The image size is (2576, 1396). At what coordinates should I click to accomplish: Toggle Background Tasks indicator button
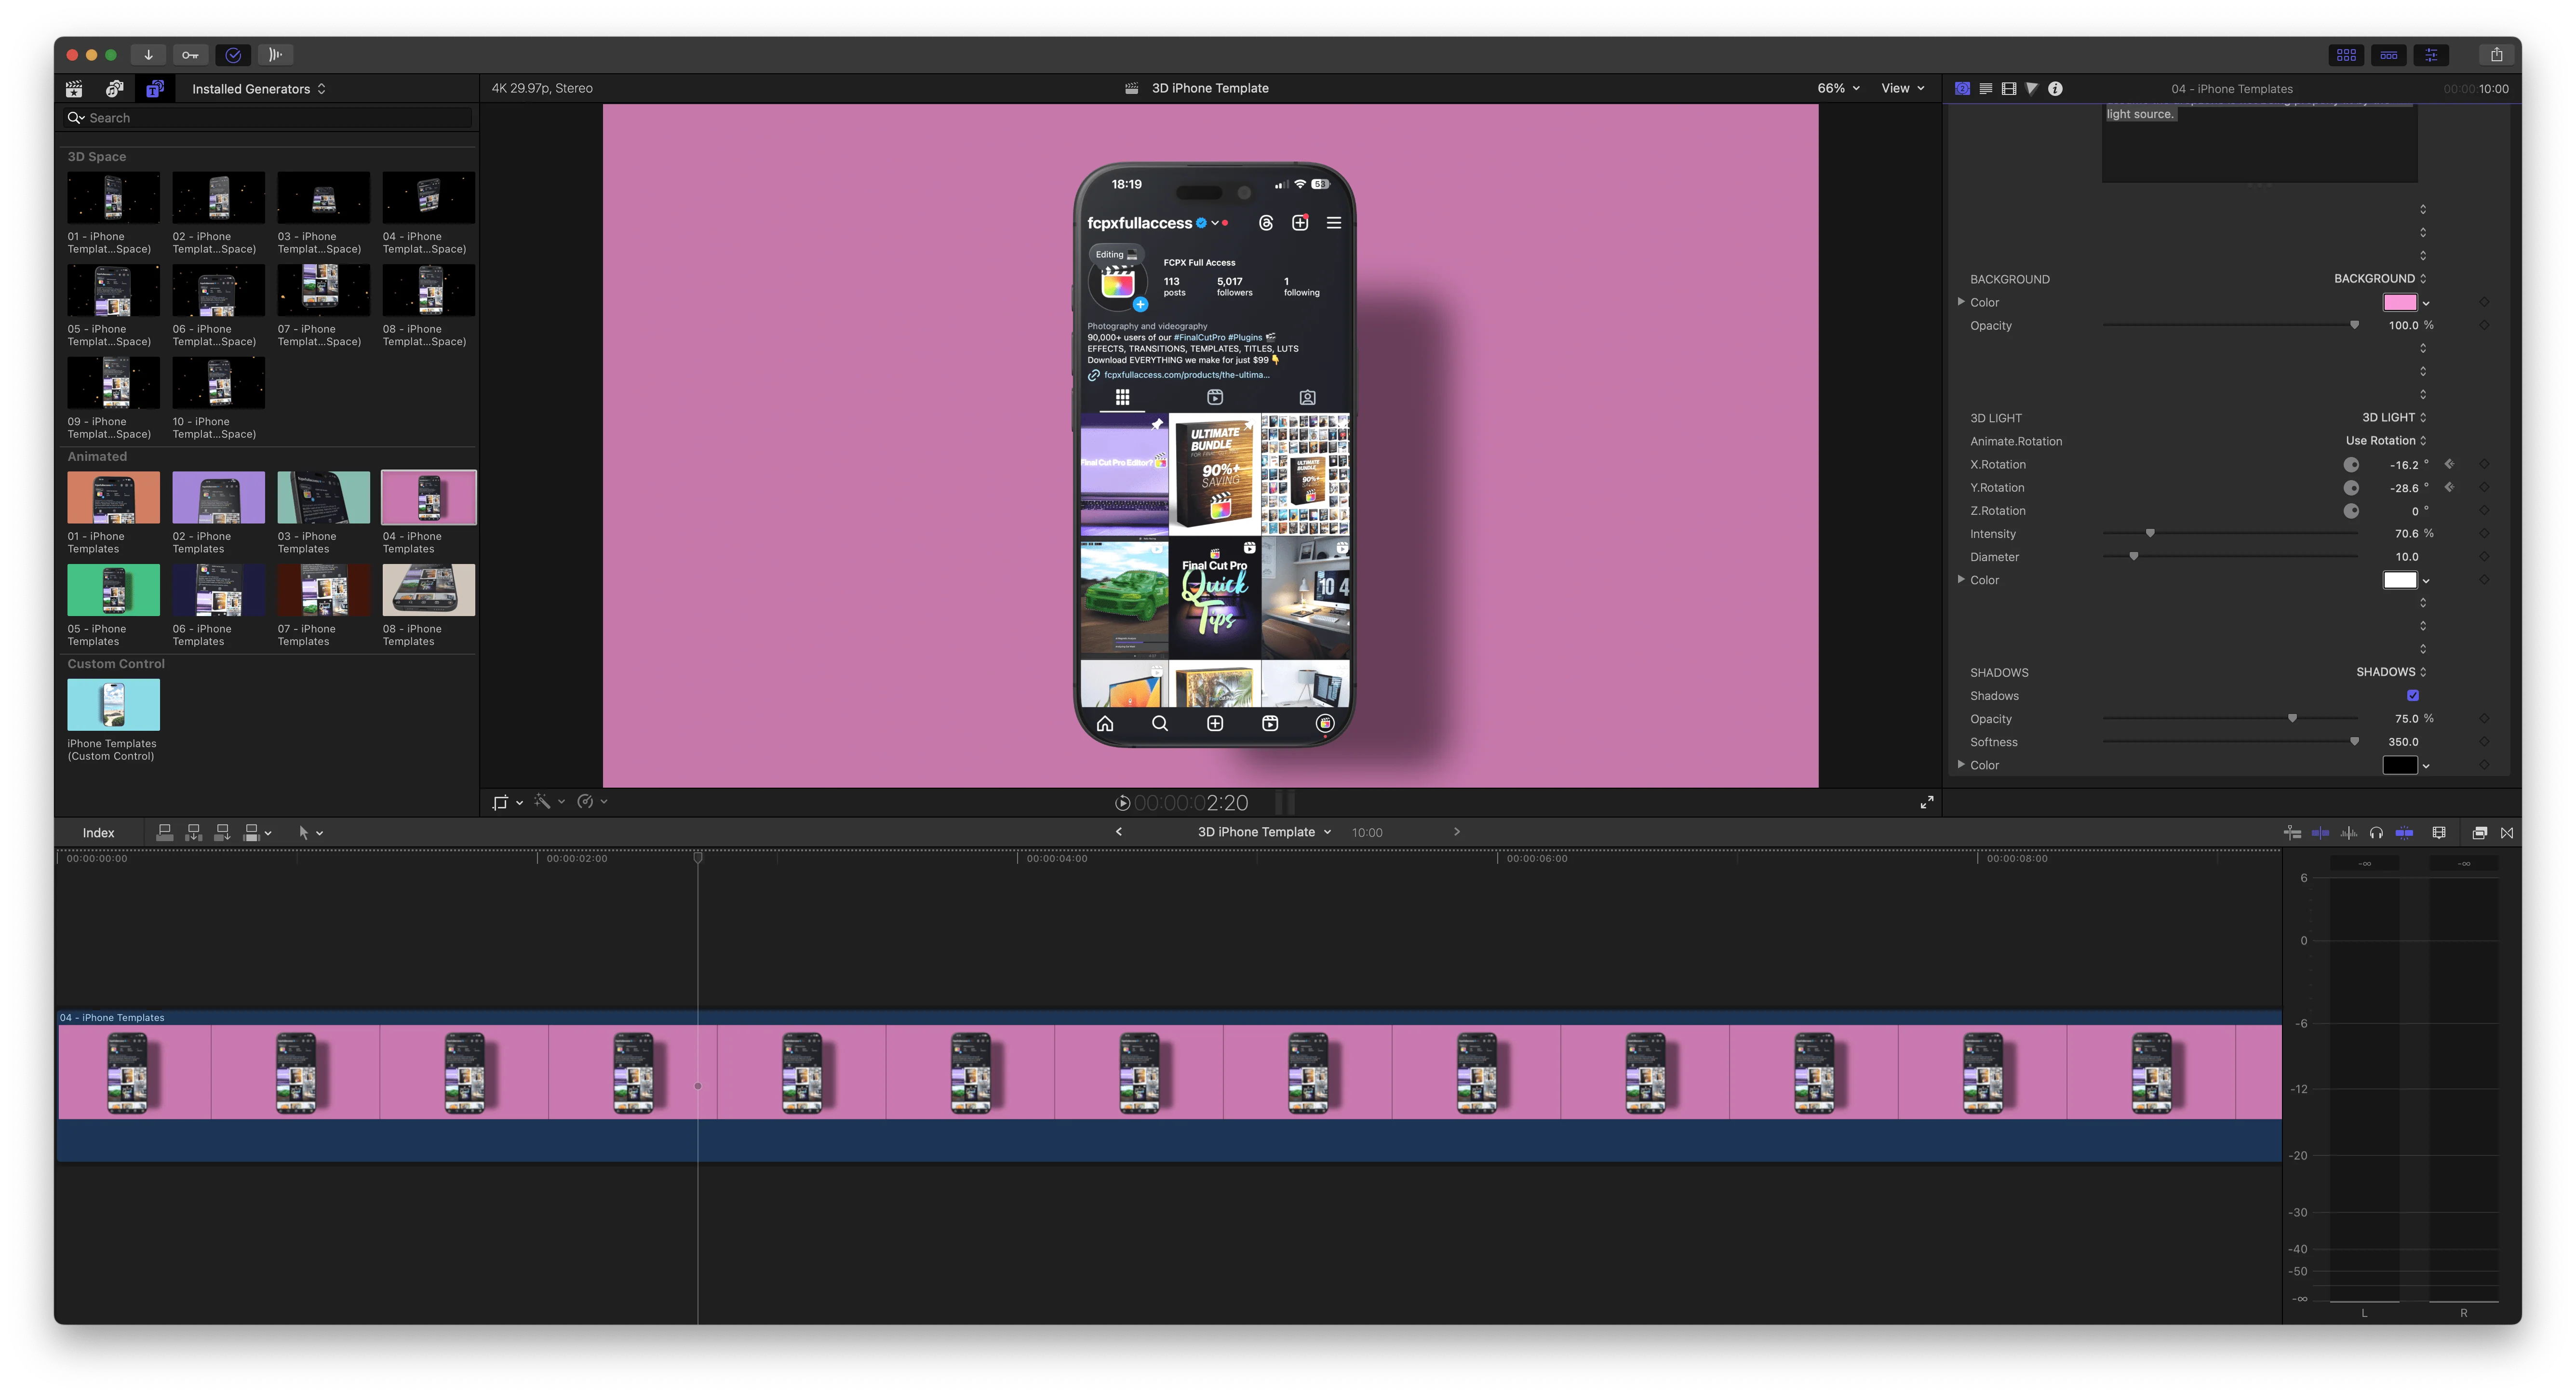coord(233,55)
